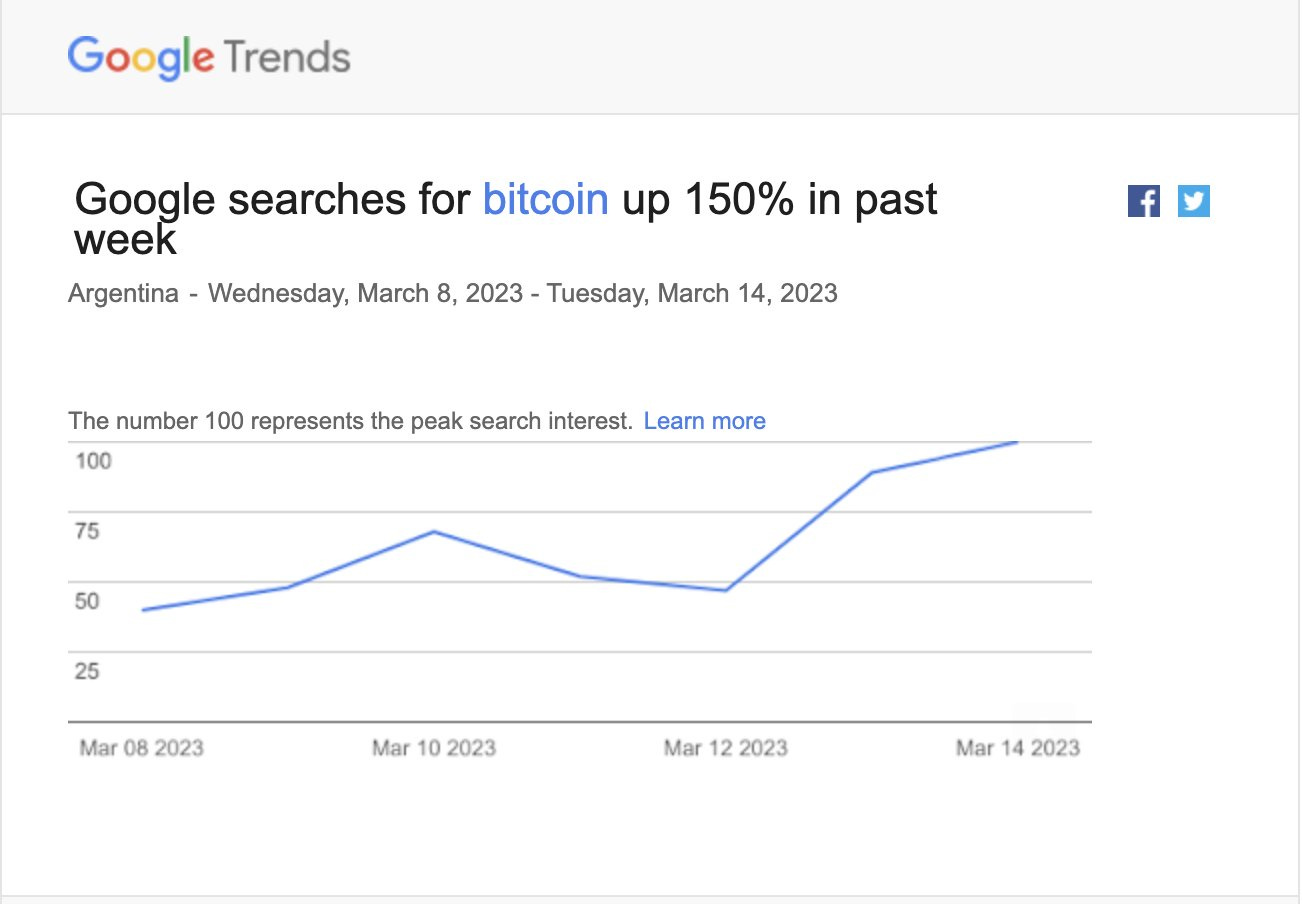Select the first chart point at Mar 08
This screenshot has height=904, width=1302.
pos(143,610)
